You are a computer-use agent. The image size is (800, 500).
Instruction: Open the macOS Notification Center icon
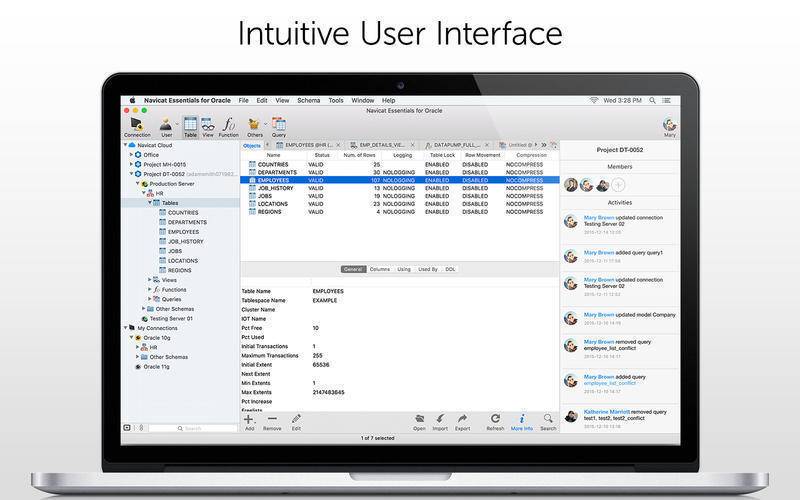pyautogui.click(x=666, y=101)
